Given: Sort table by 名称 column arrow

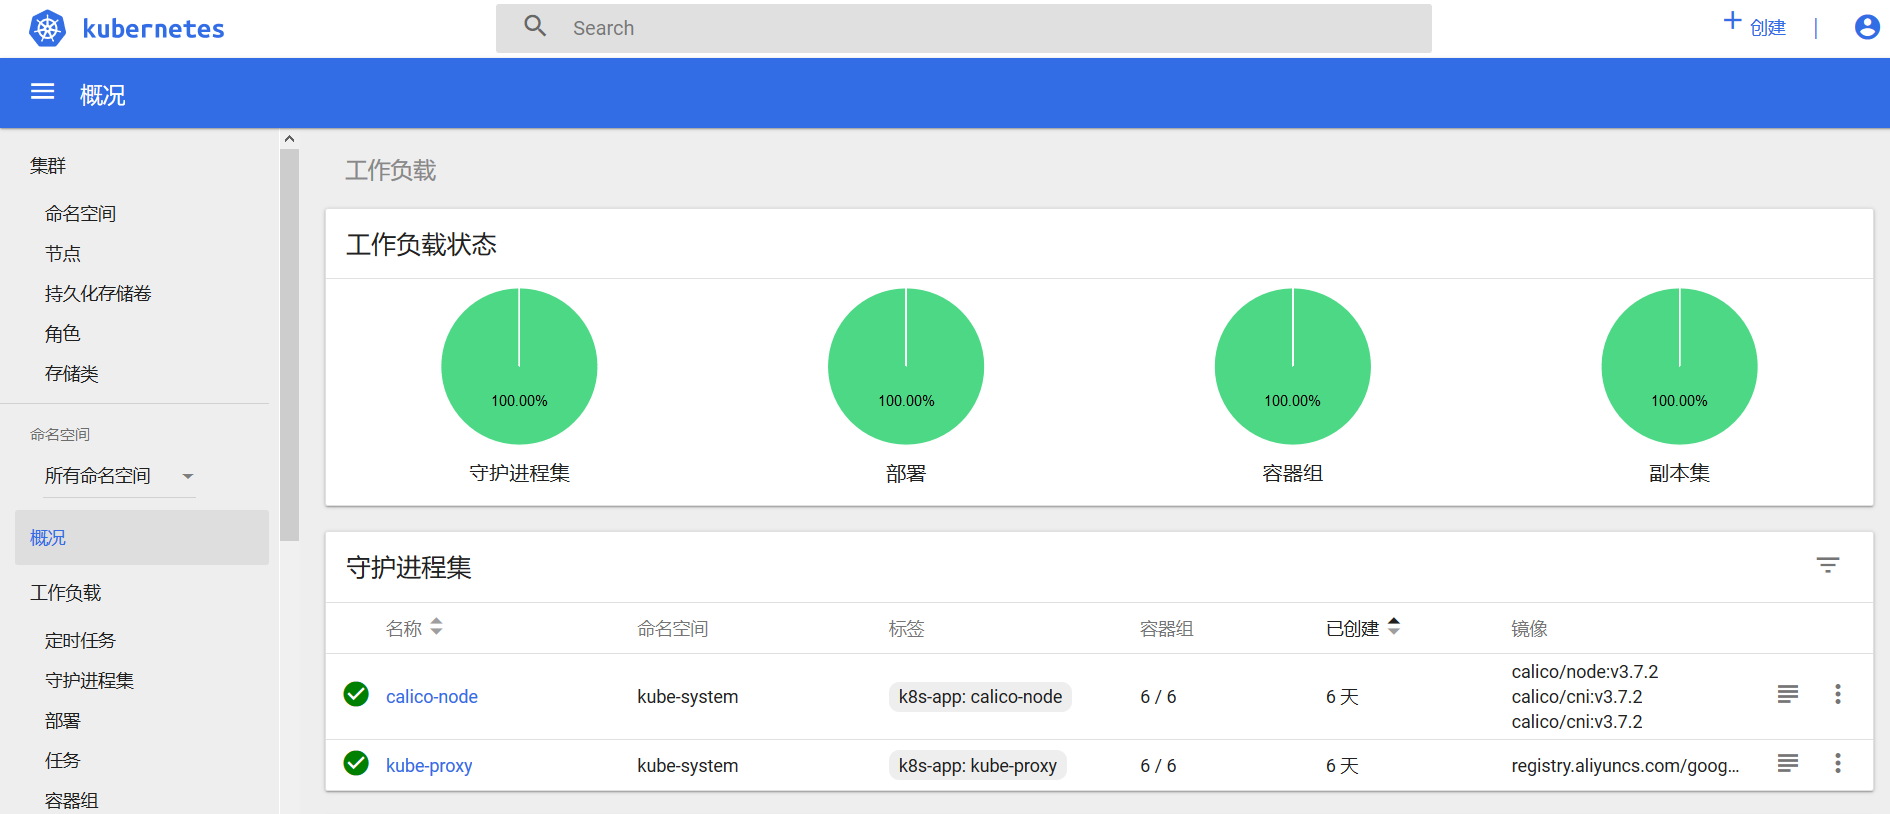Looking at the screenshot, I should pos(436,627).
